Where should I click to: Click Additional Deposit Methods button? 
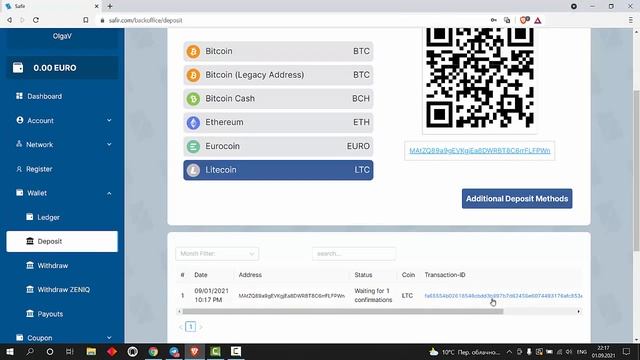(x=517, y=198)
